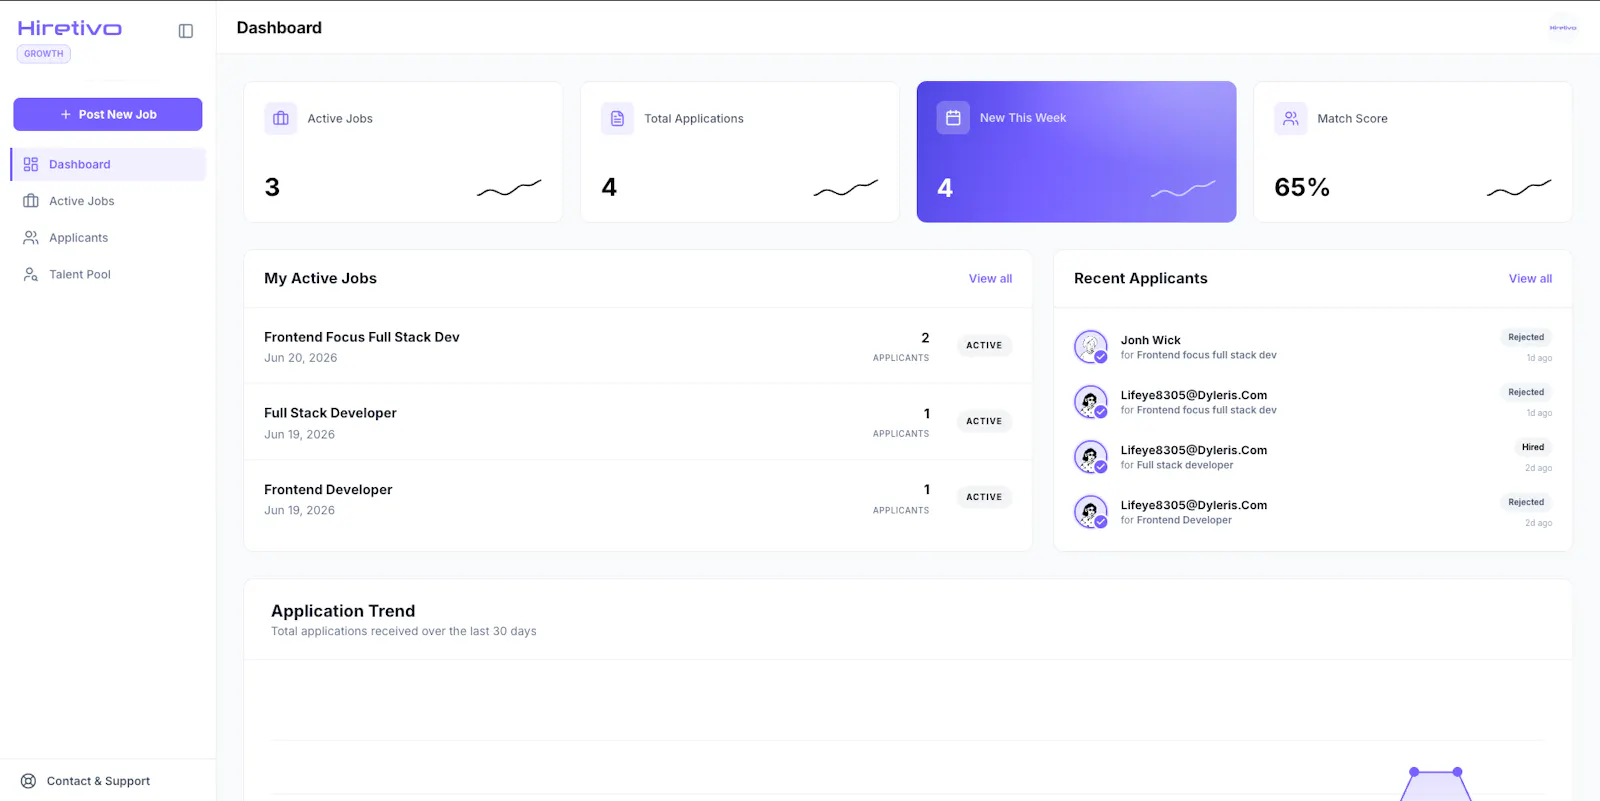Open Dashboard in the sidebar
The image size is (1600, 801).
pyautogui.click(x=108, y=164)
